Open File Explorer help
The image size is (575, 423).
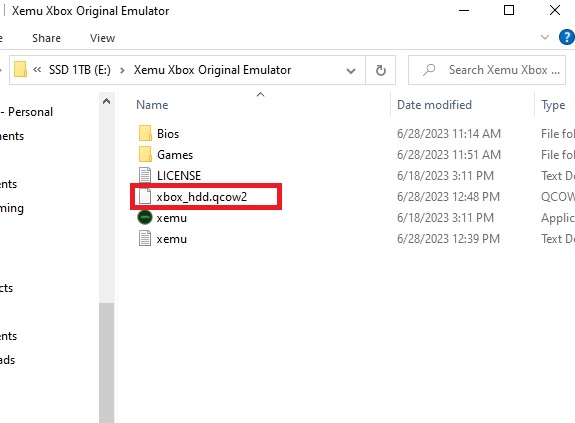[x=567, y=37]
